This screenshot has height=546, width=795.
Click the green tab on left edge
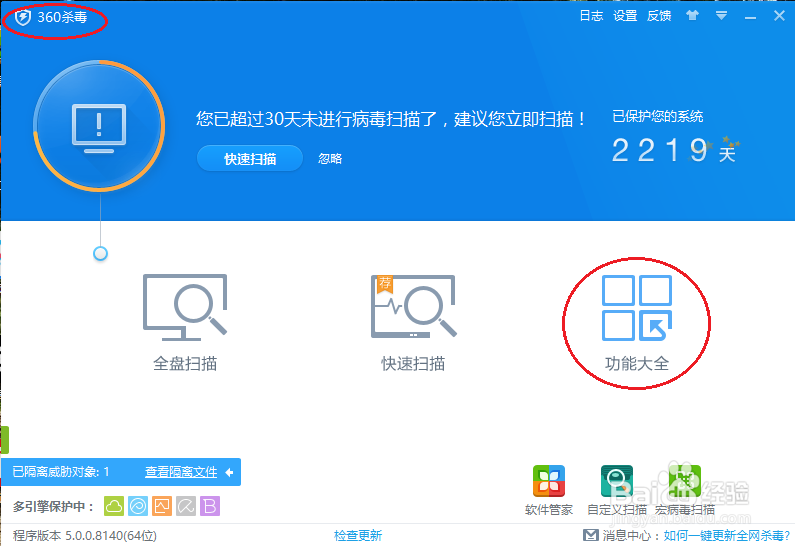click(5, 440)
